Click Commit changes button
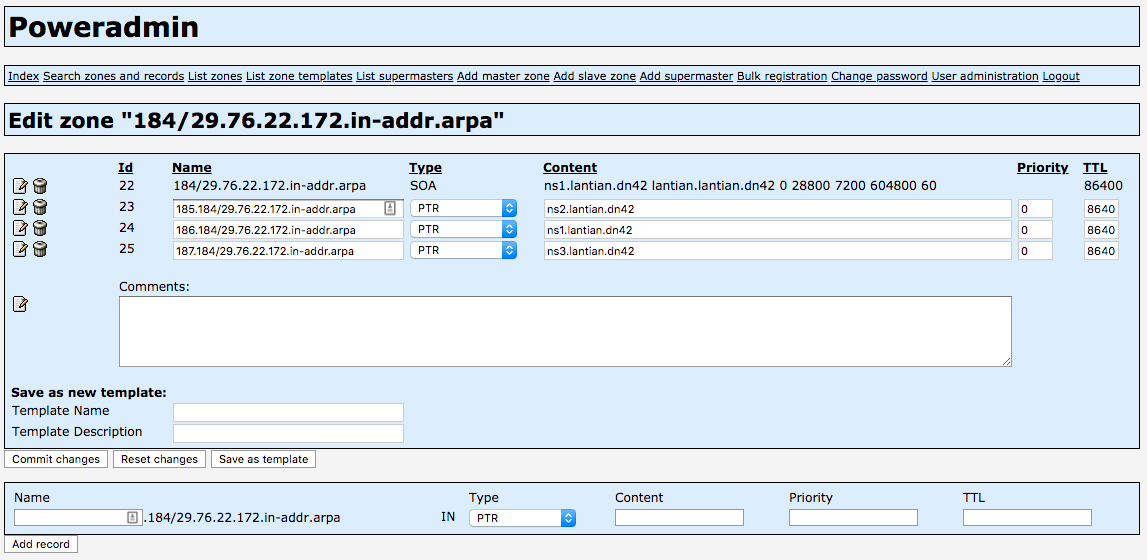The width and height of the screenshot is (1147, 560). coord(56,459)
